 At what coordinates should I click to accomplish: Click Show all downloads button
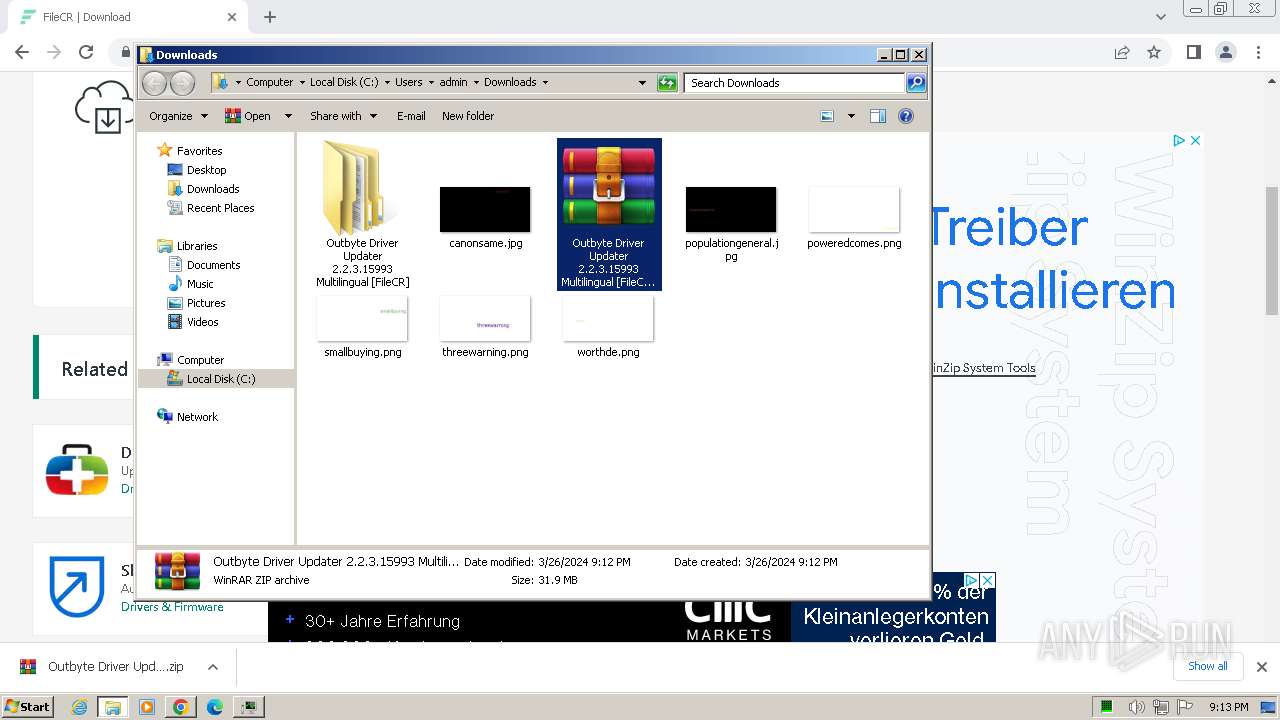coord(1208,666)
